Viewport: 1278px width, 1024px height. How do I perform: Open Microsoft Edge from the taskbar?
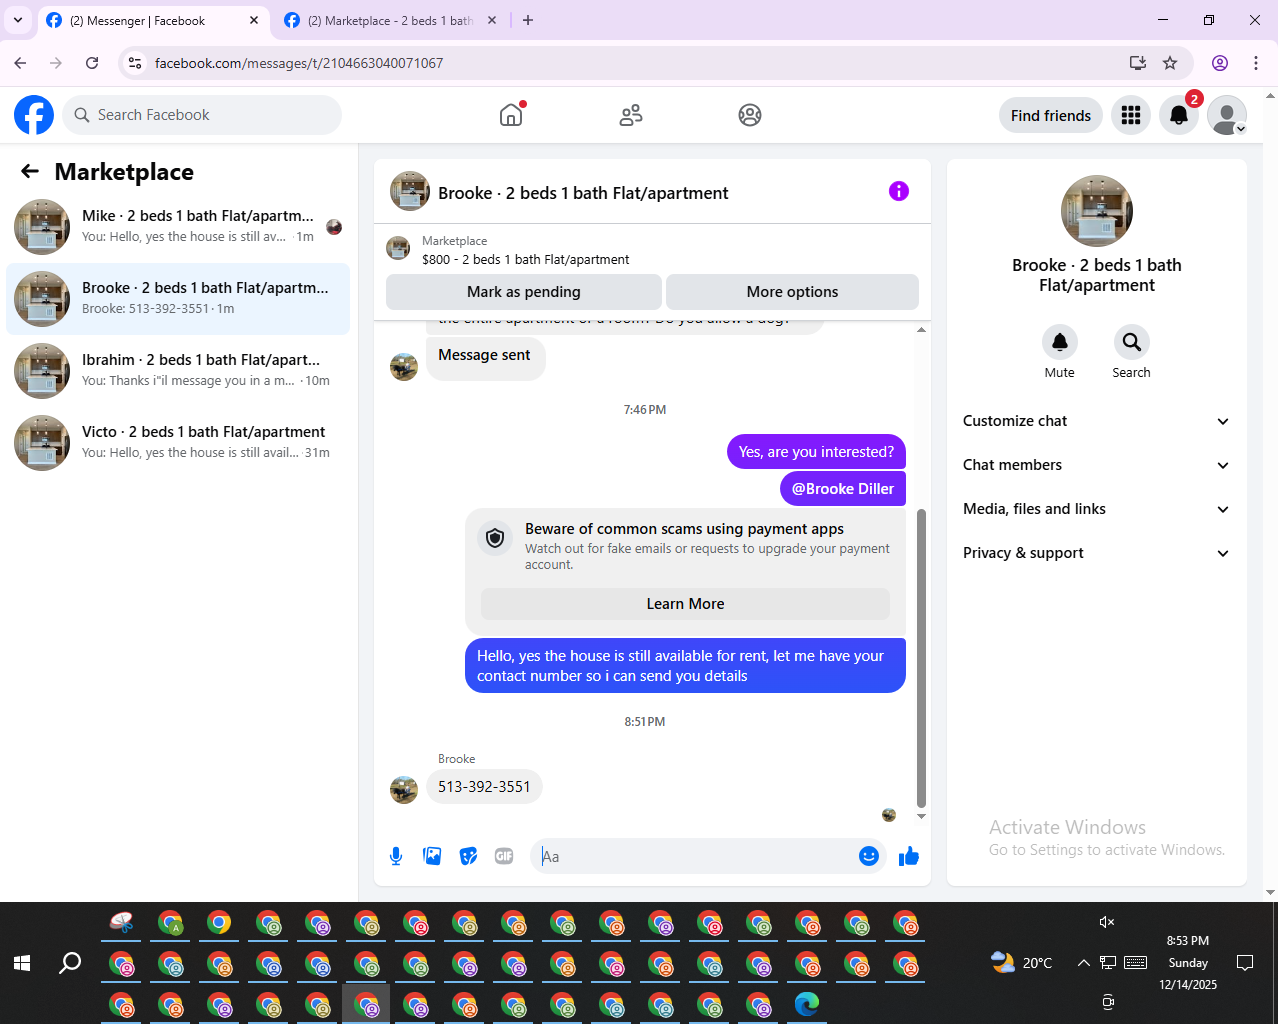(x=807, y=1003)
